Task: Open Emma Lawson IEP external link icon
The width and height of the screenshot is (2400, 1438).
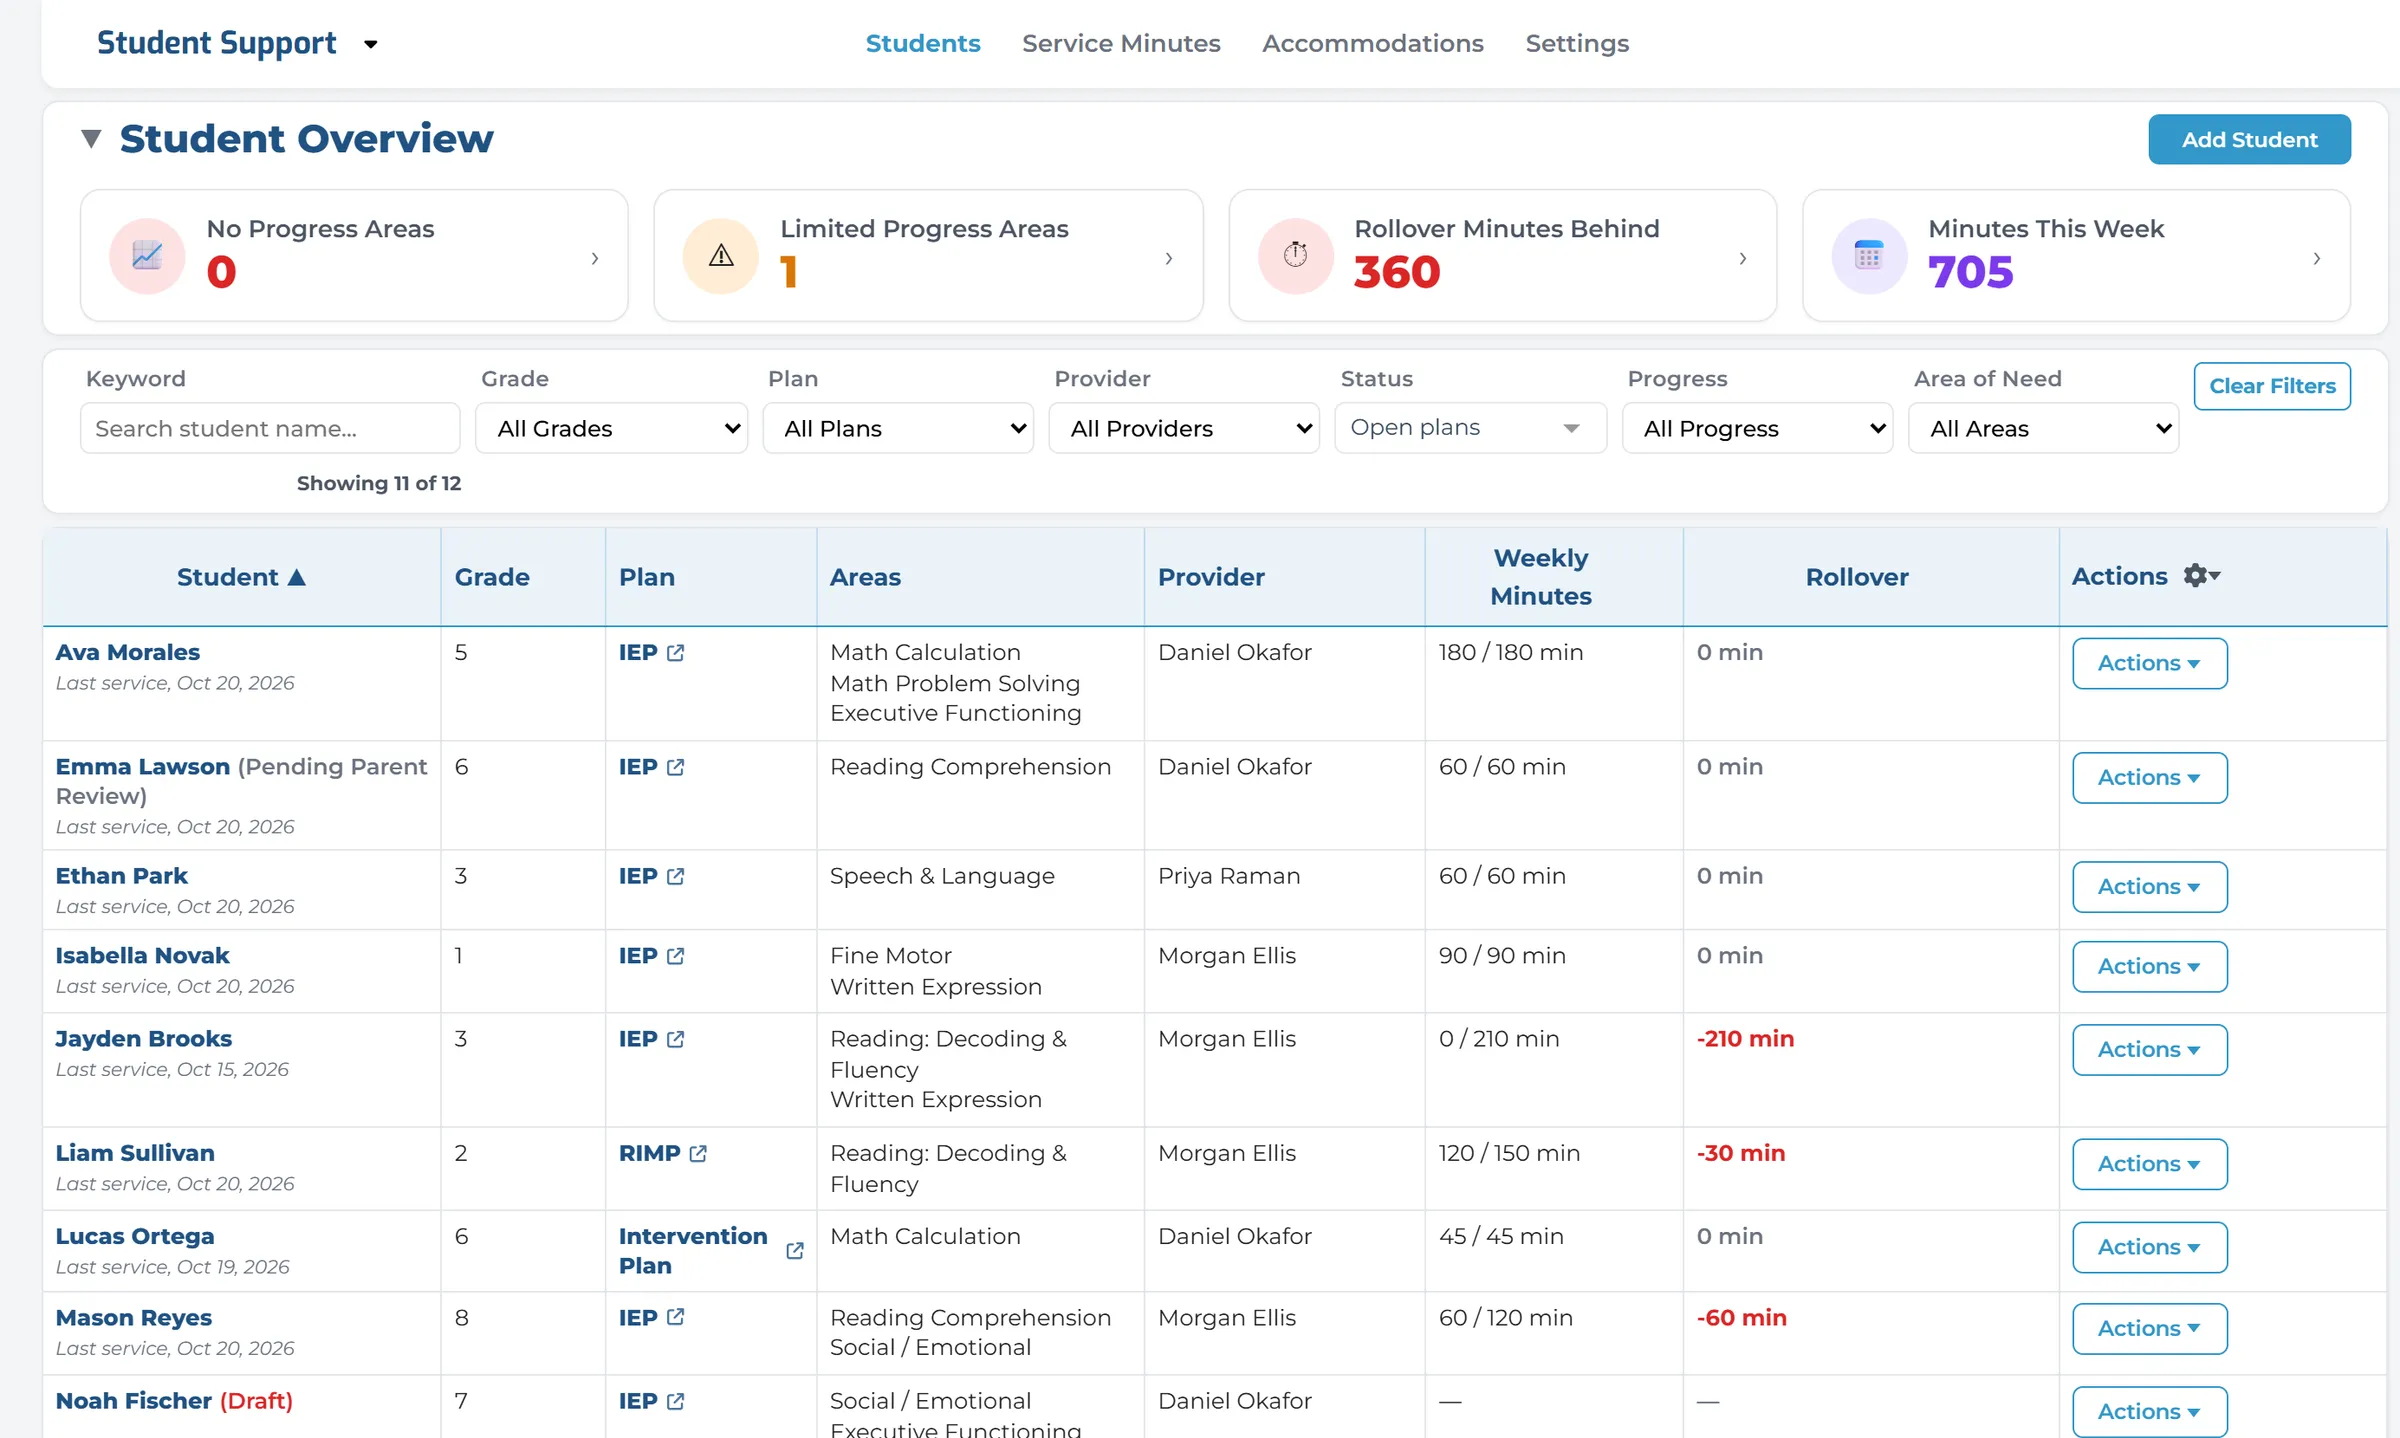Action: tap(675, 767)
